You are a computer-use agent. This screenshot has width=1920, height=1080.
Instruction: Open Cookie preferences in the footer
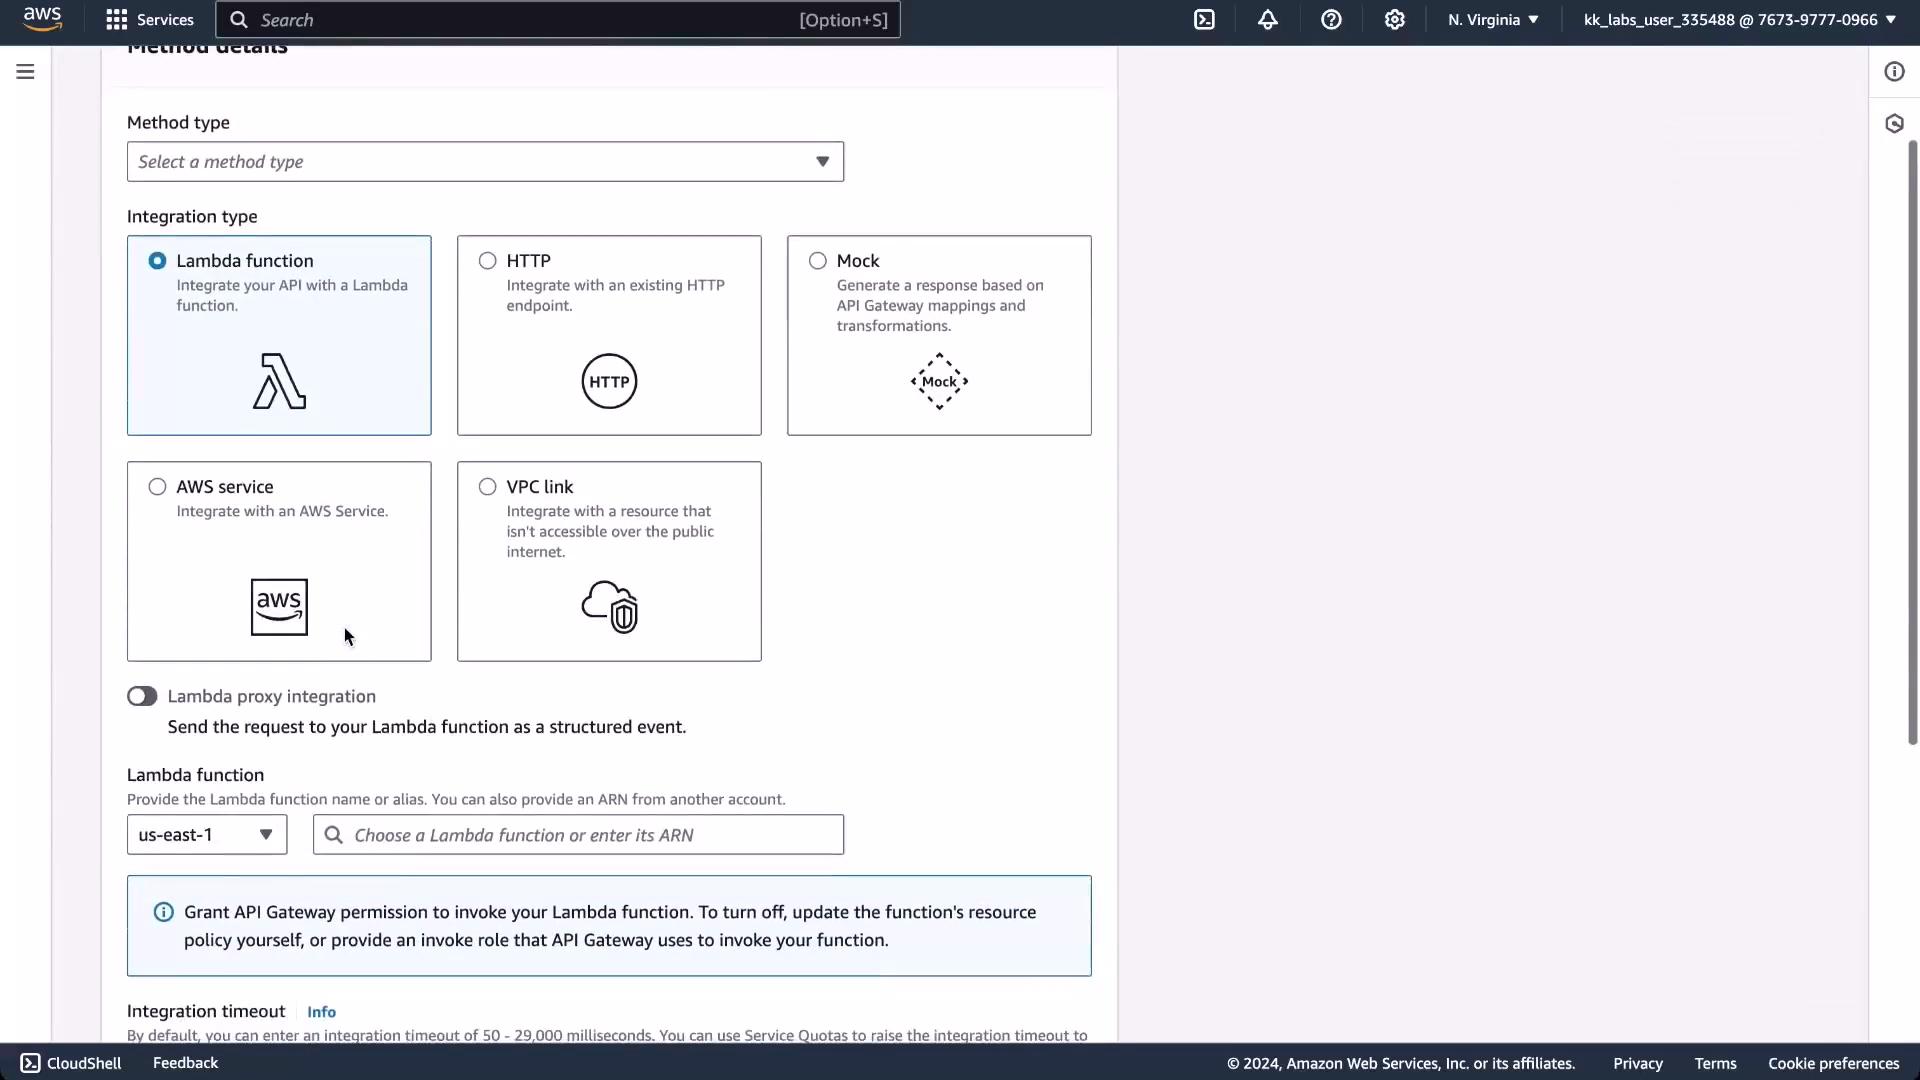[1833, 1063]
